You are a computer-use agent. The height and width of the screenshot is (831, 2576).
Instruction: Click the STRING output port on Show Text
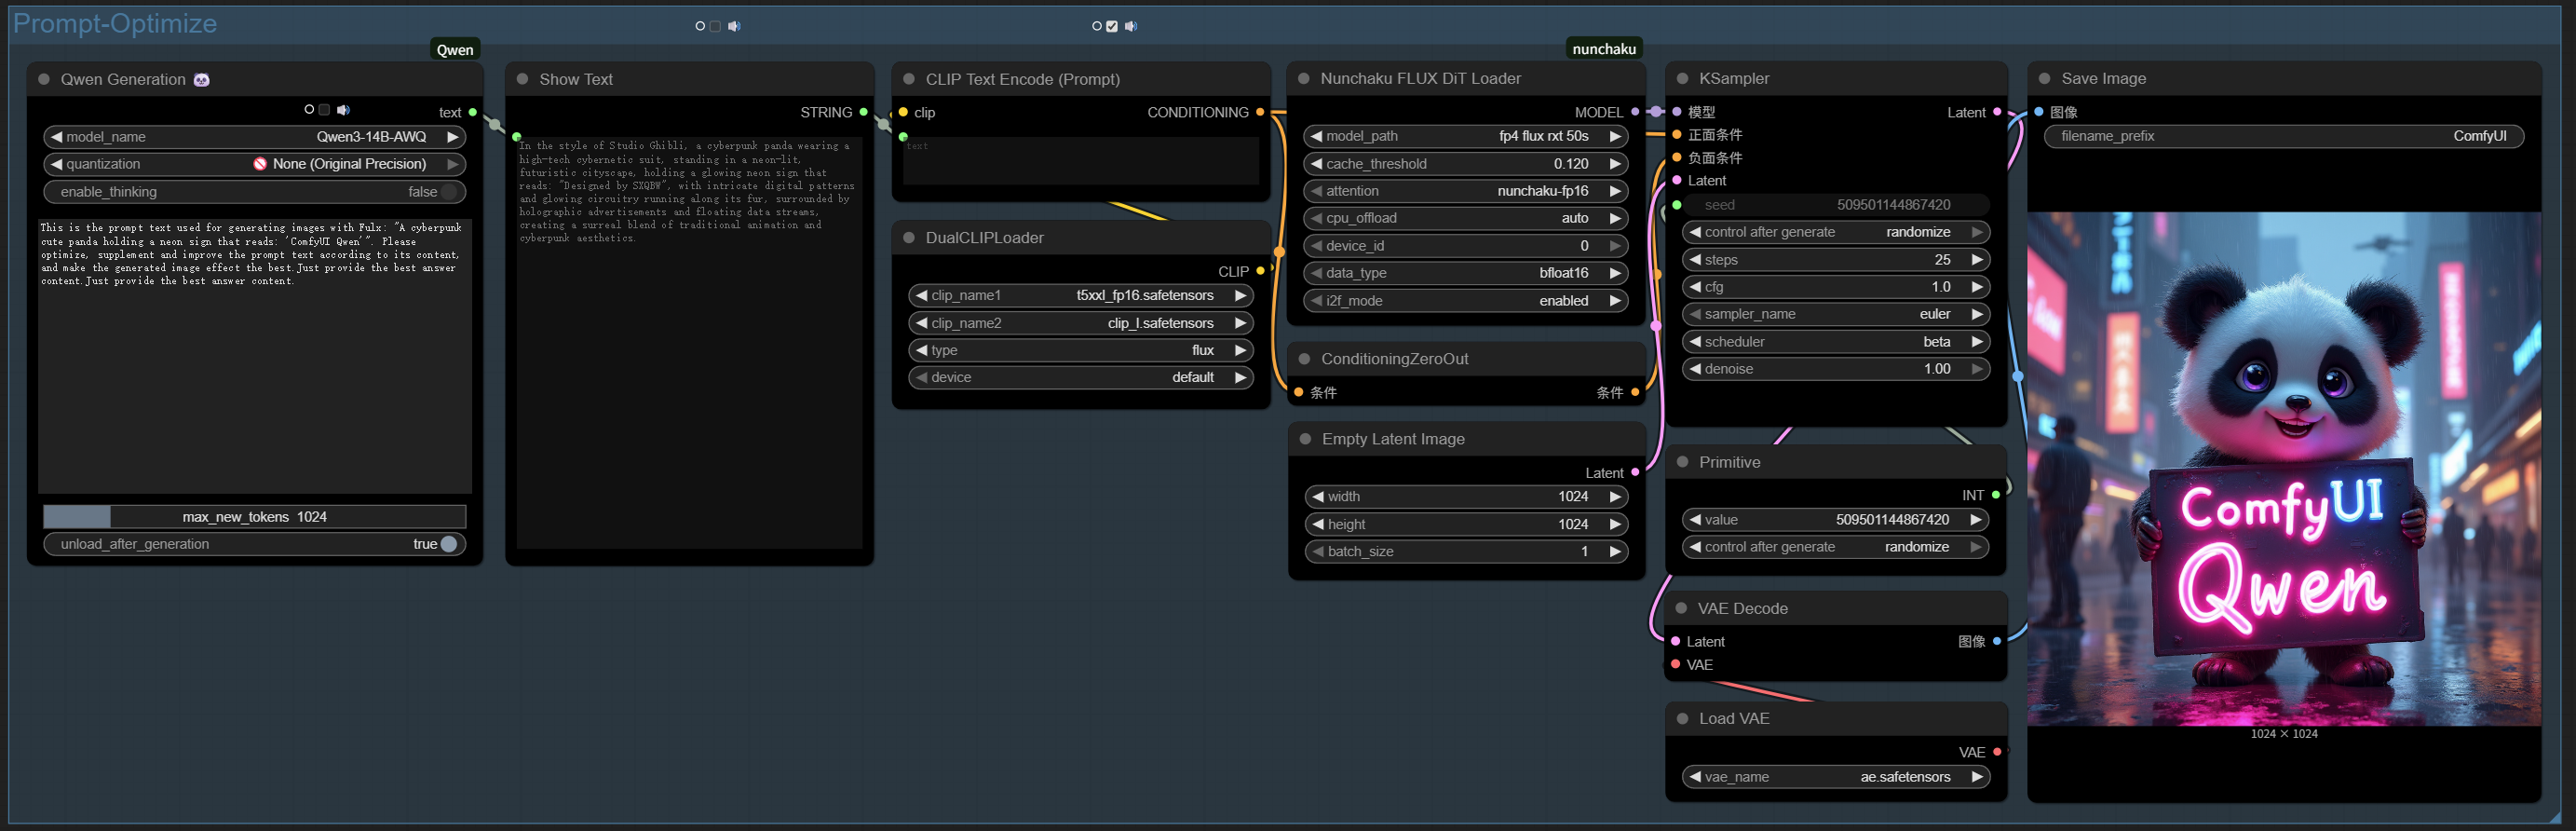(864, 112)
